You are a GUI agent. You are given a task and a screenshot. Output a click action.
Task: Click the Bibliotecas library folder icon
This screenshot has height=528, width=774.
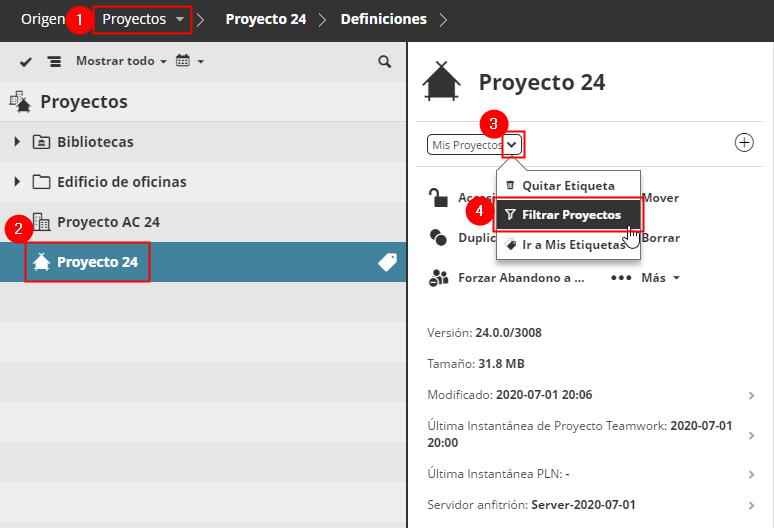41,142
